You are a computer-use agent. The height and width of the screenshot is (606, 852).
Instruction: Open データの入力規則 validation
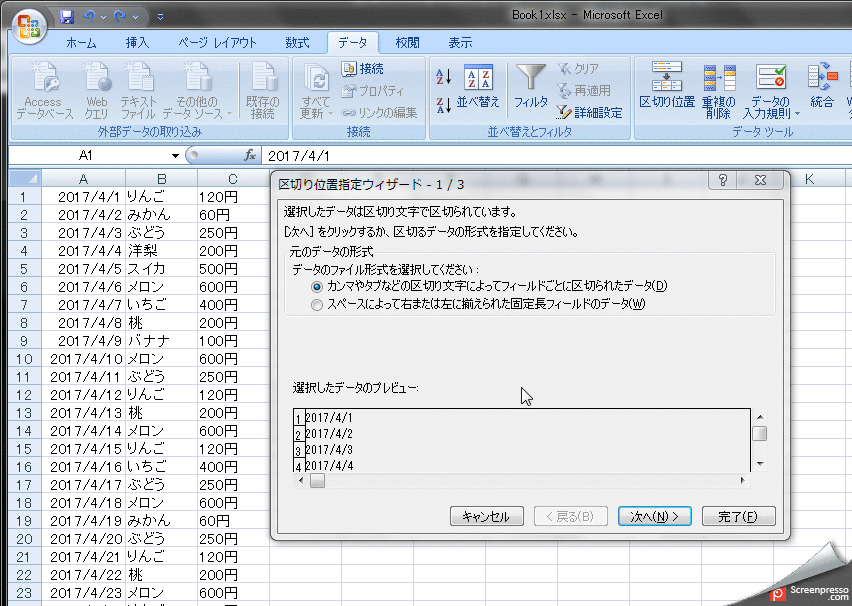click(x=771, y=90)
